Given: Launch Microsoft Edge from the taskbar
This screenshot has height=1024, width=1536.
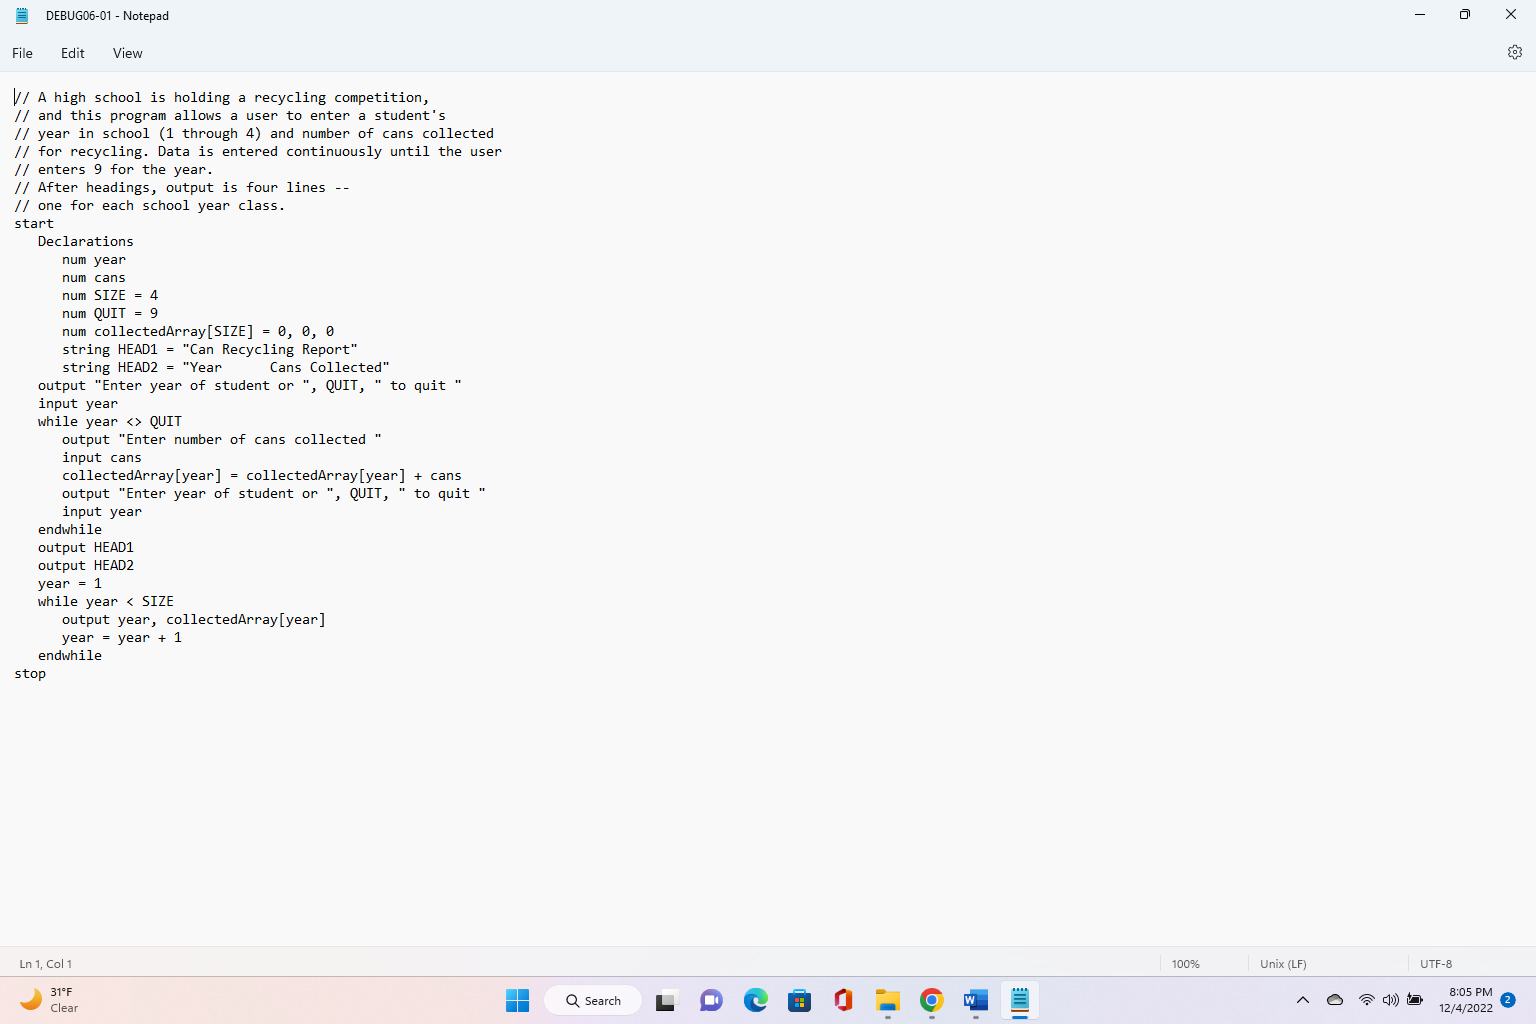Looking at the screenshot, I should 755,1000.
